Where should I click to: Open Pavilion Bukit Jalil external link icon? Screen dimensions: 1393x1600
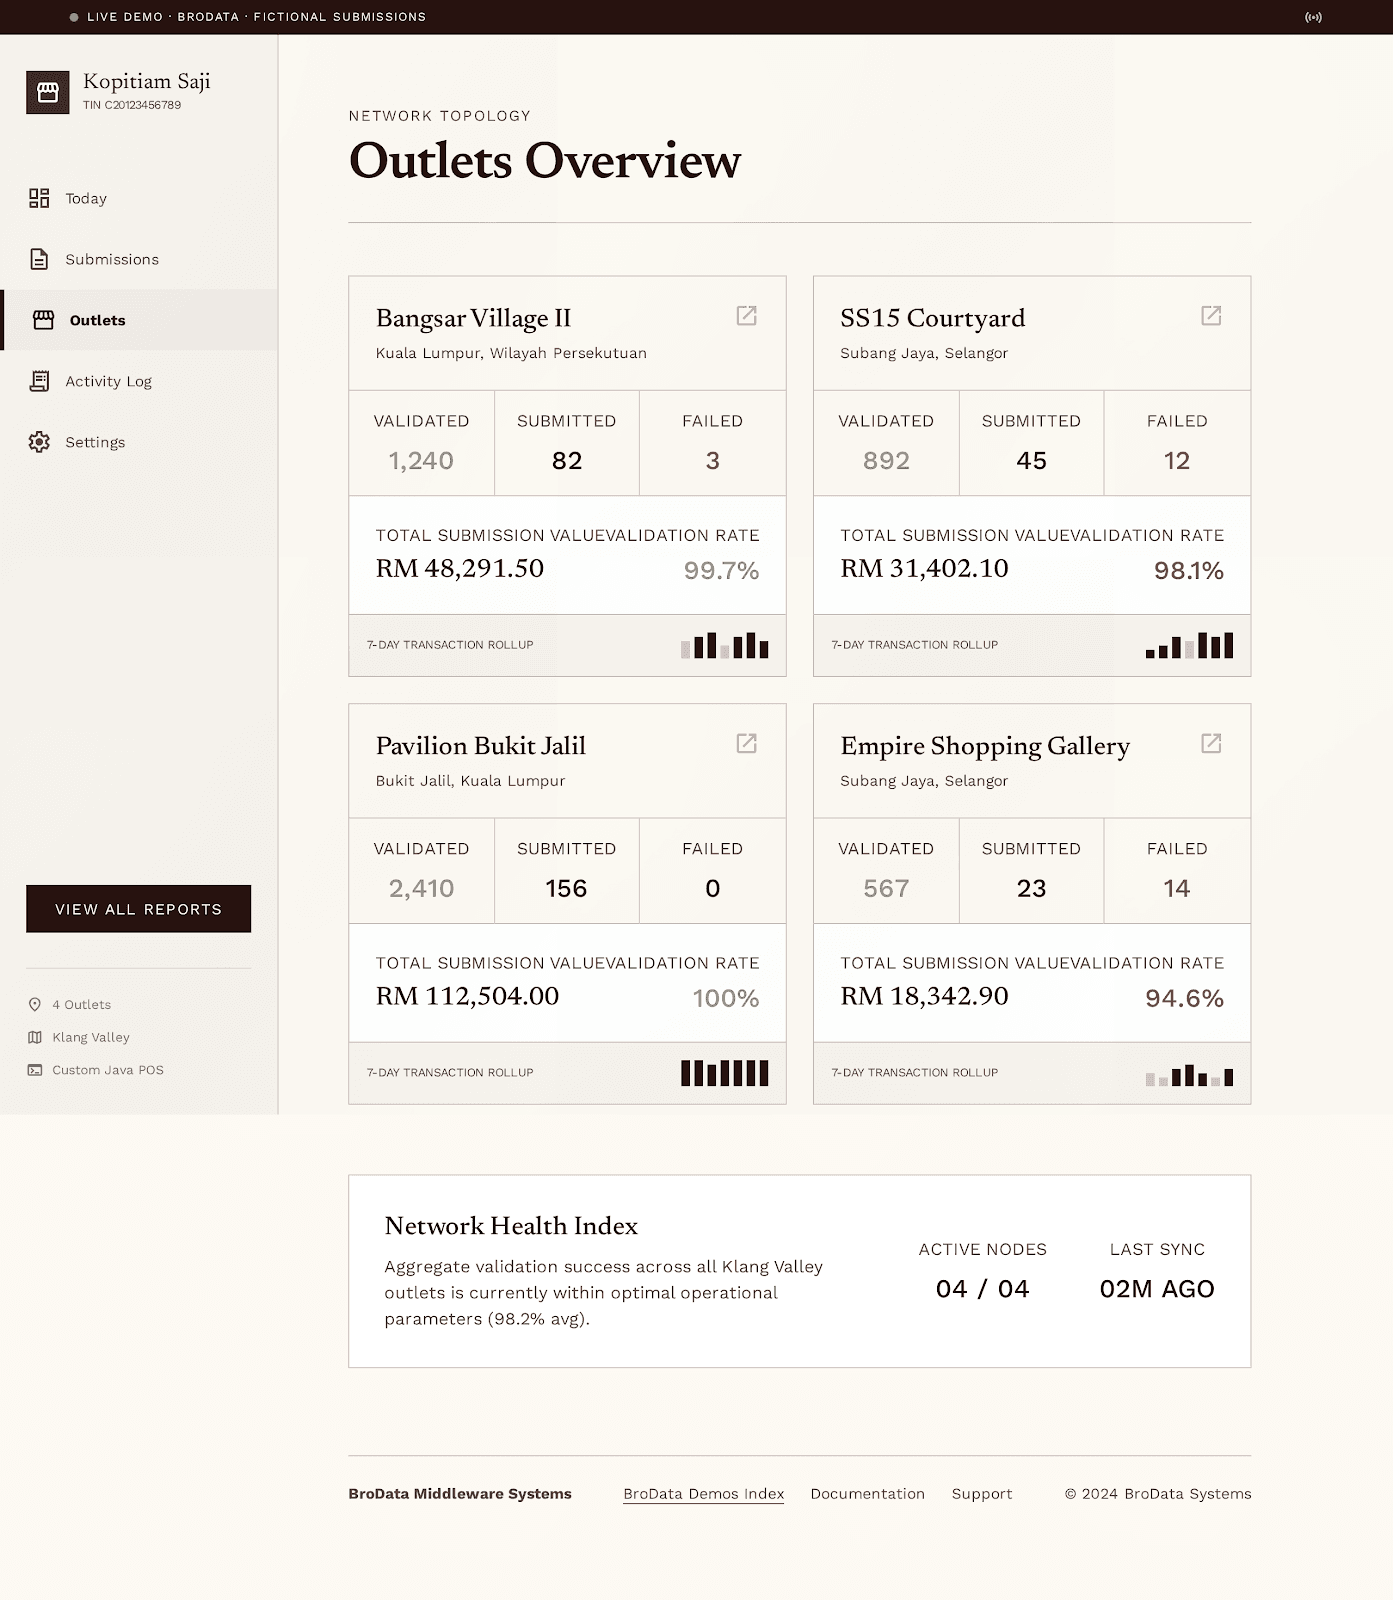746,743
